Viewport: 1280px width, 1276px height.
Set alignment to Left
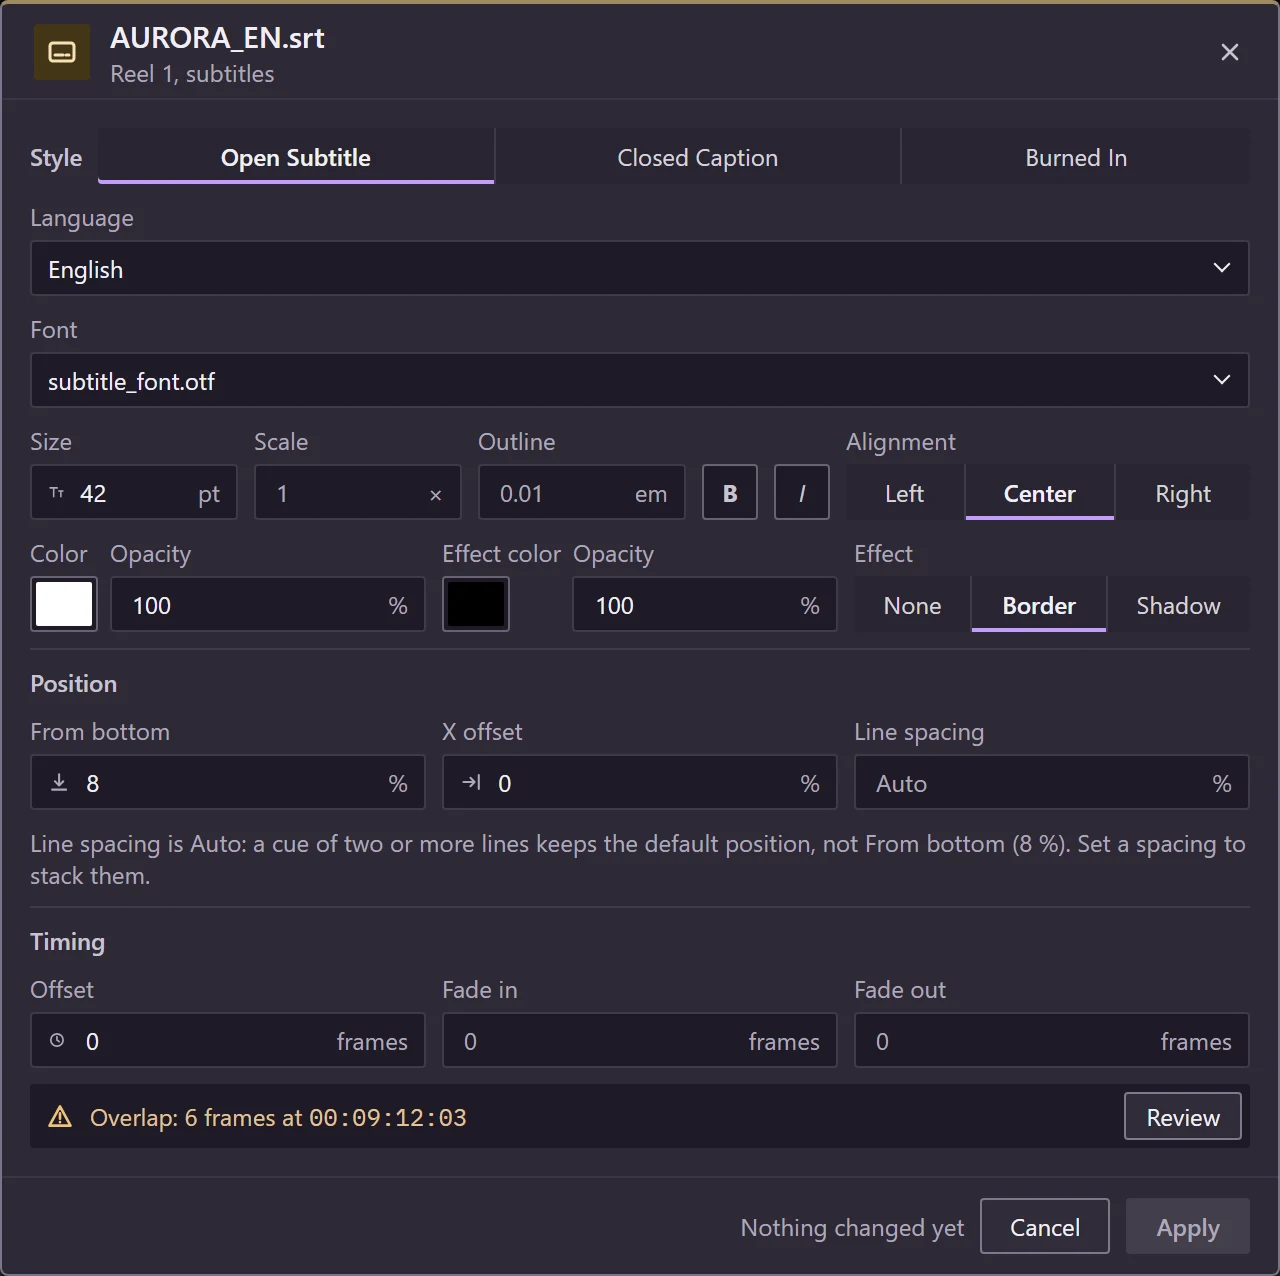pyautogui.click(x=905, y=493)
